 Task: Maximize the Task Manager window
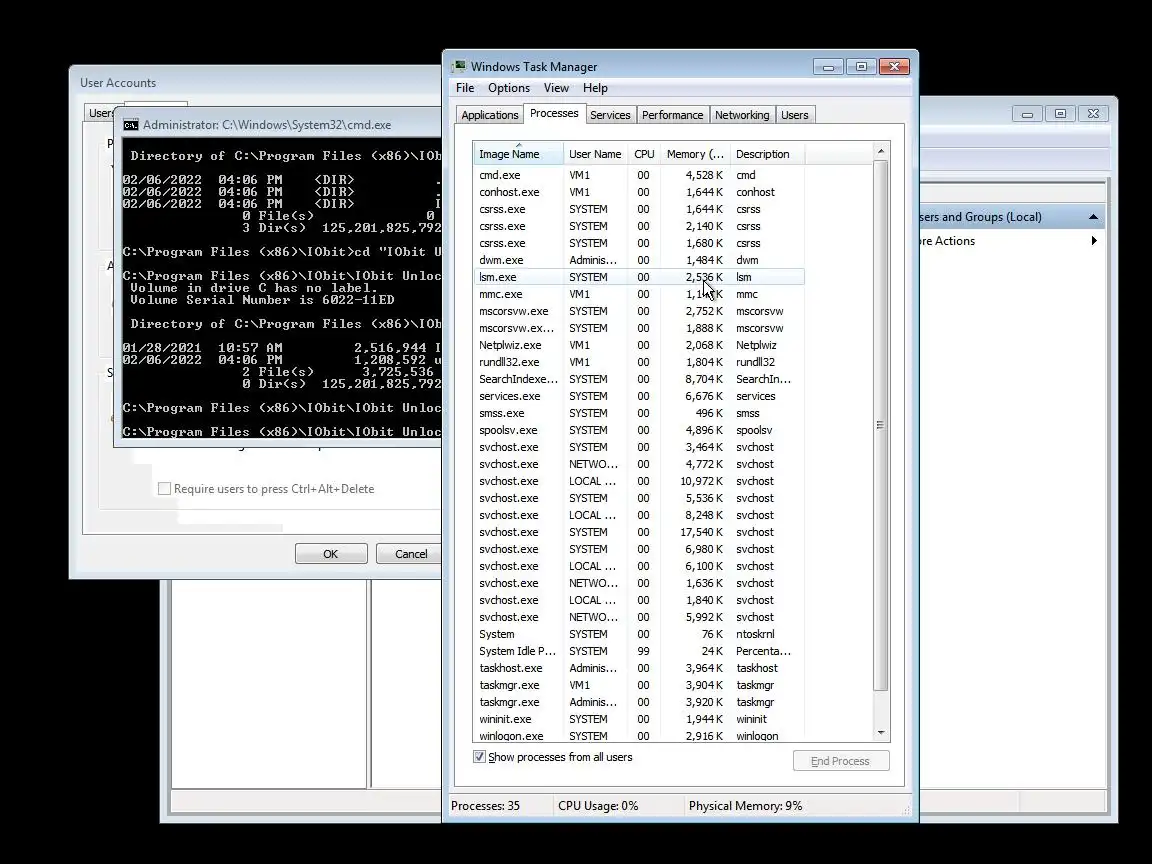click(861, 67)
